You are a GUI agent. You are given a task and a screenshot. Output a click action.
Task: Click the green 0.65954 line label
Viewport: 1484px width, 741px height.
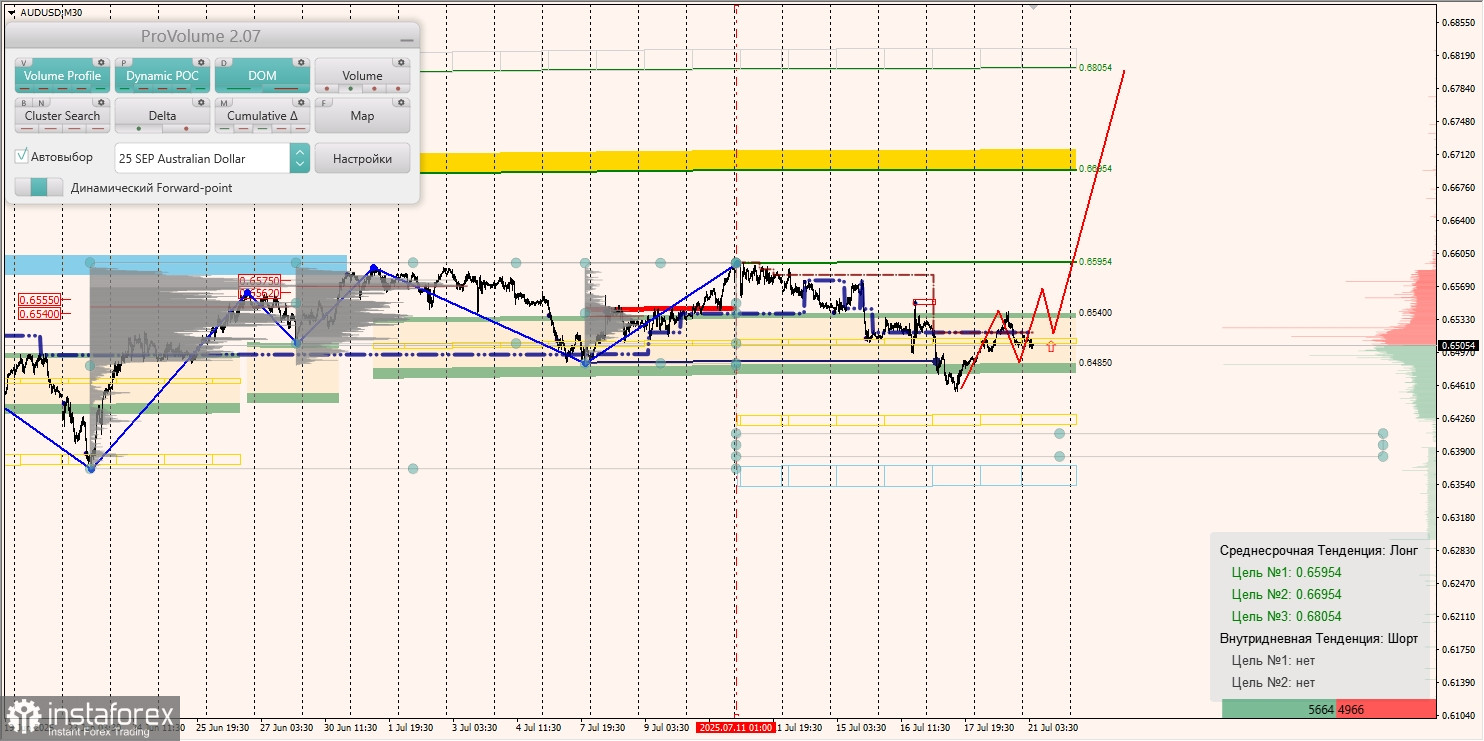[x=1095, y=261]
